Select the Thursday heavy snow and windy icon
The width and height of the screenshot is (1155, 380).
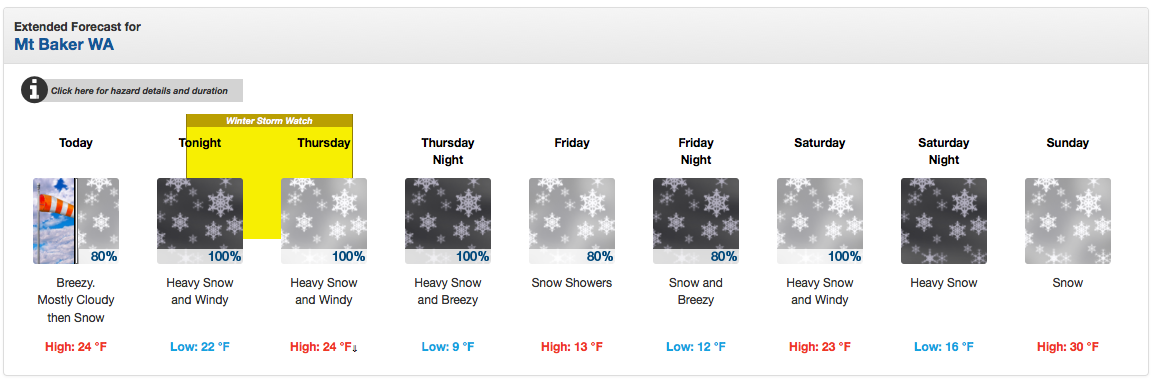pyautogui.click(x=323, y=221)
